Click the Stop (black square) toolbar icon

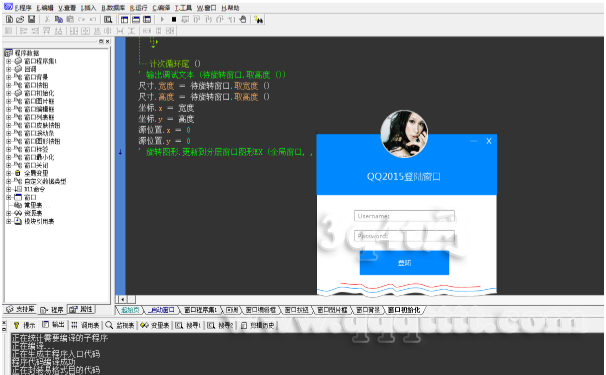pos(174,19)
